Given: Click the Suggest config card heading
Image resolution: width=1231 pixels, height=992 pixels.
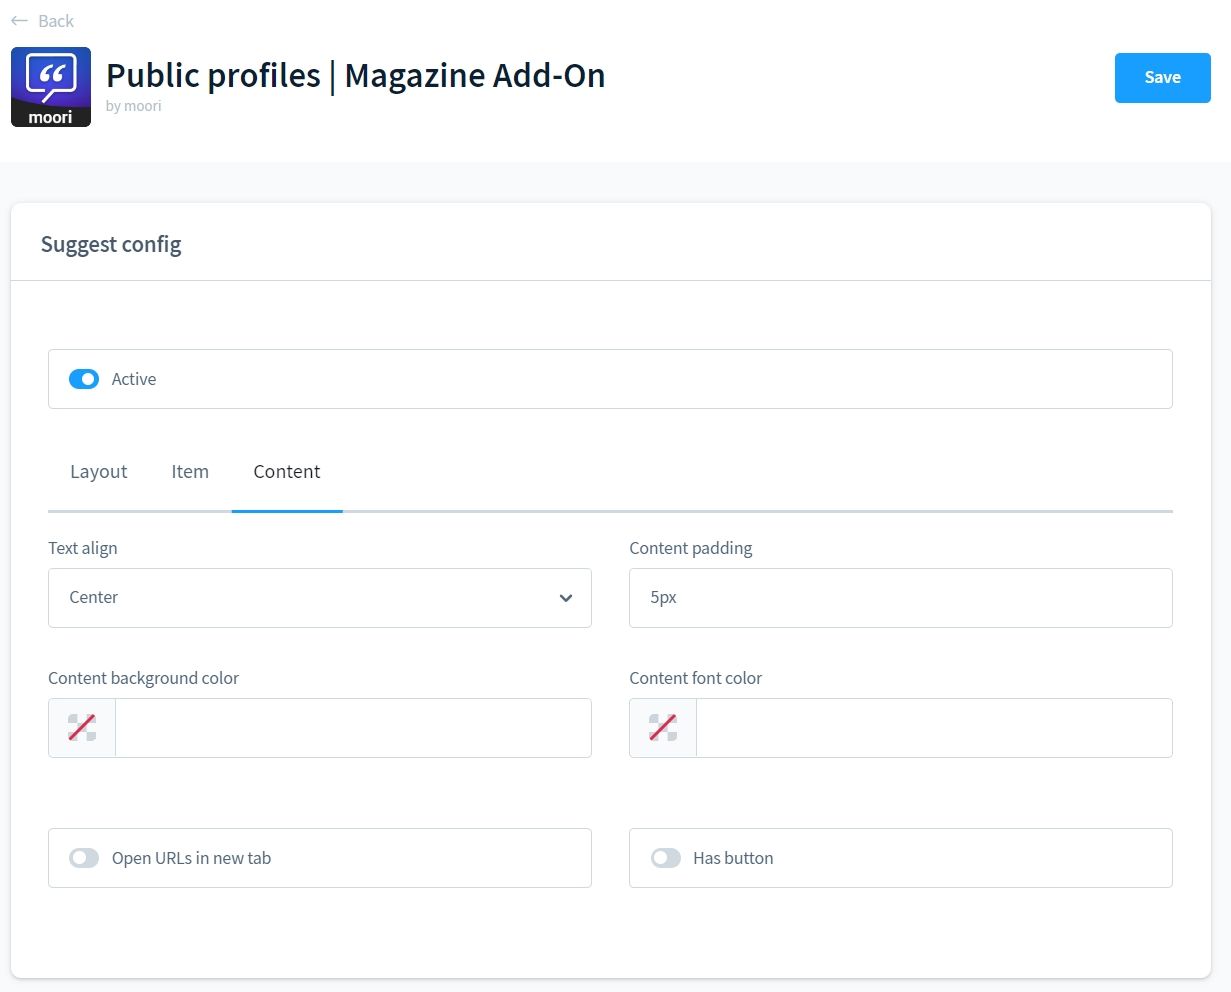Looking at the screenshot, I should [111, 245].
